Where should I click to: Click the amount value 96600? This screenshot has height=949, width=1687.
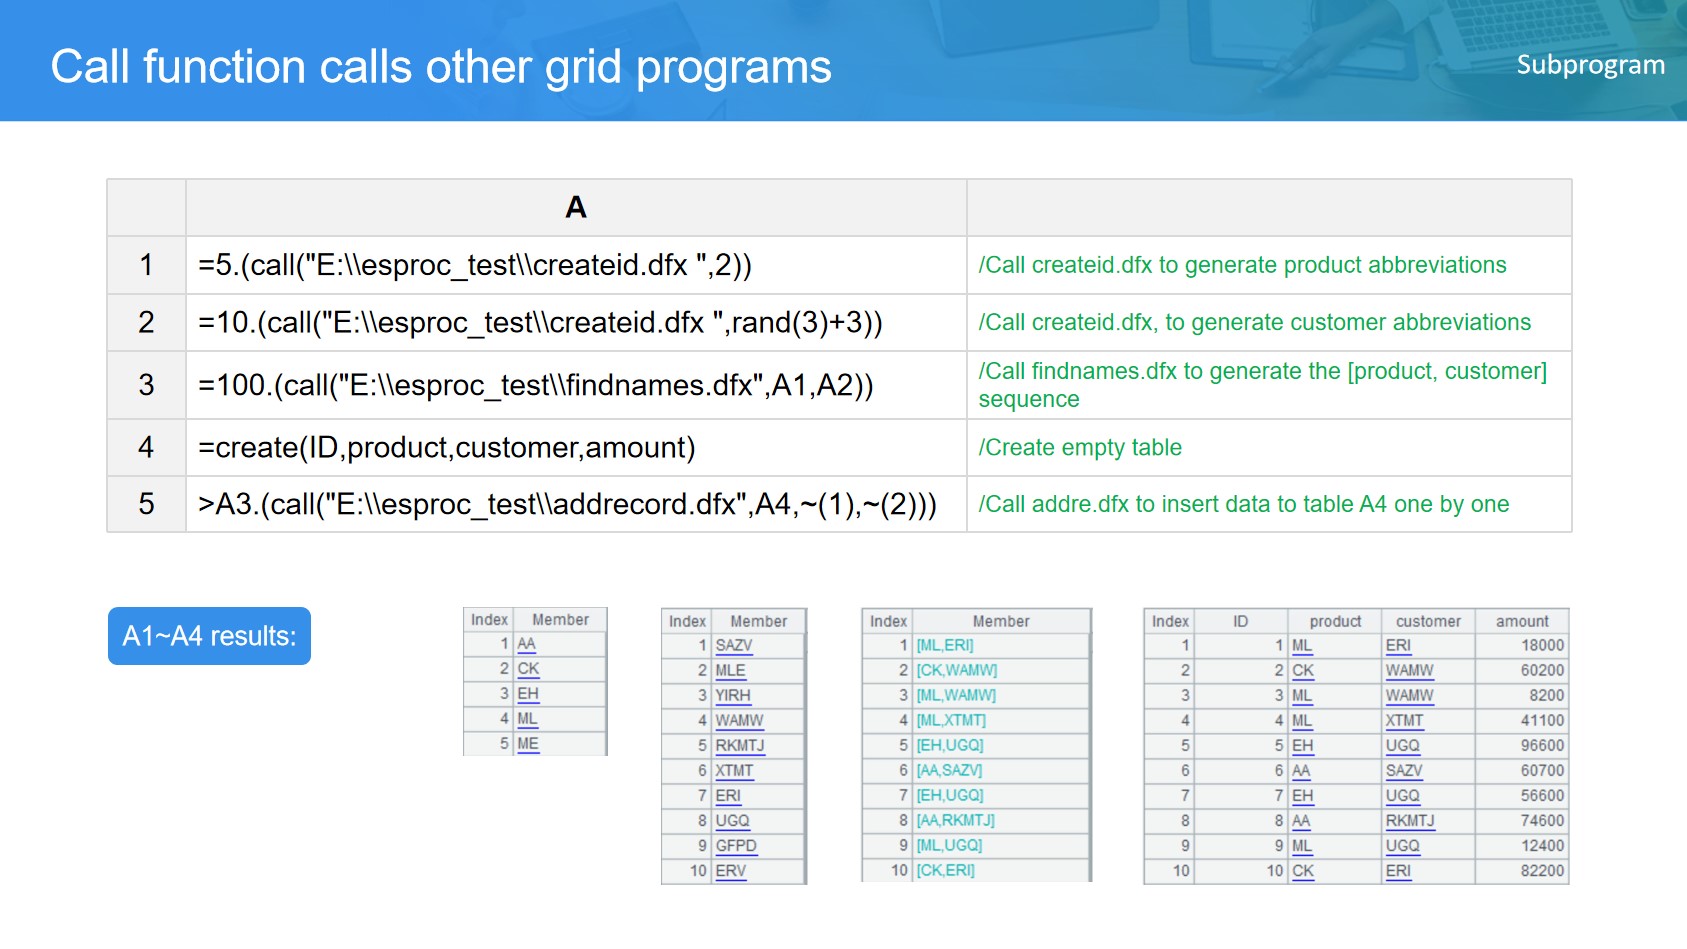1541,746
